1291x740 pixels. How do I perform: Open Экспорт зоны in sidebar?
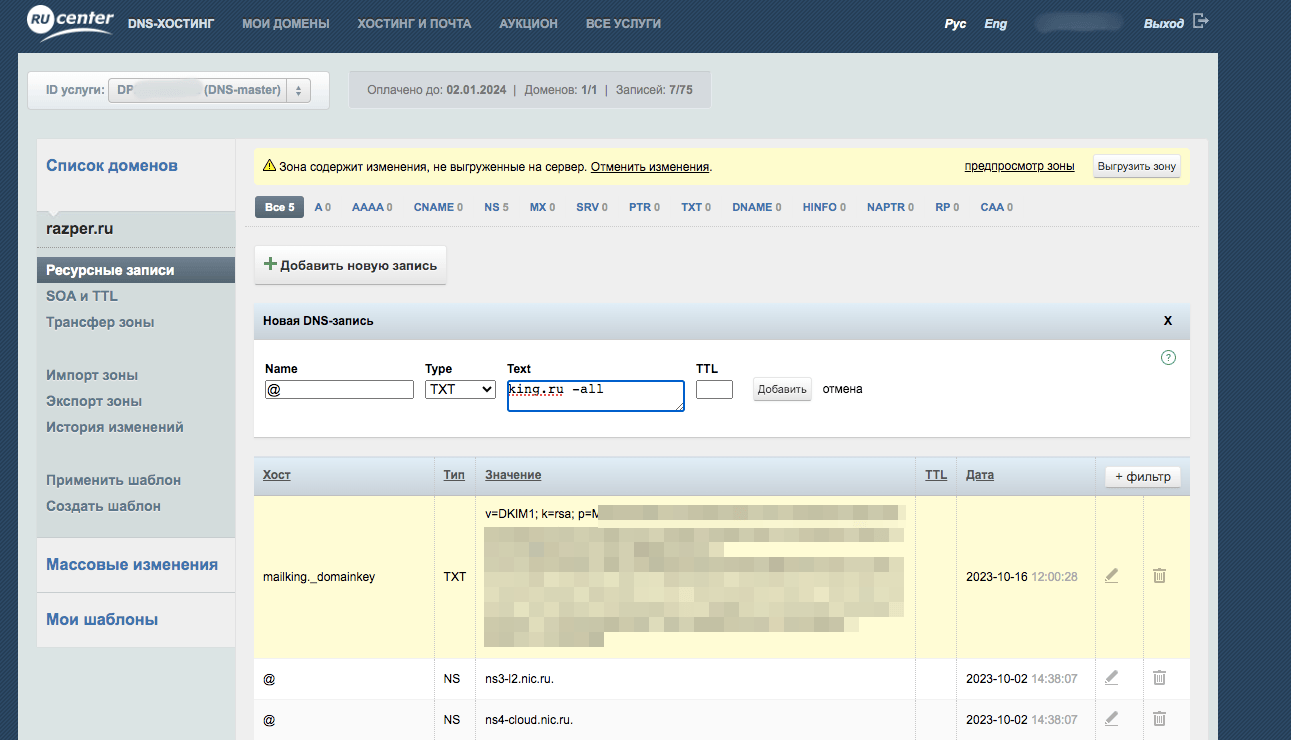94,401
